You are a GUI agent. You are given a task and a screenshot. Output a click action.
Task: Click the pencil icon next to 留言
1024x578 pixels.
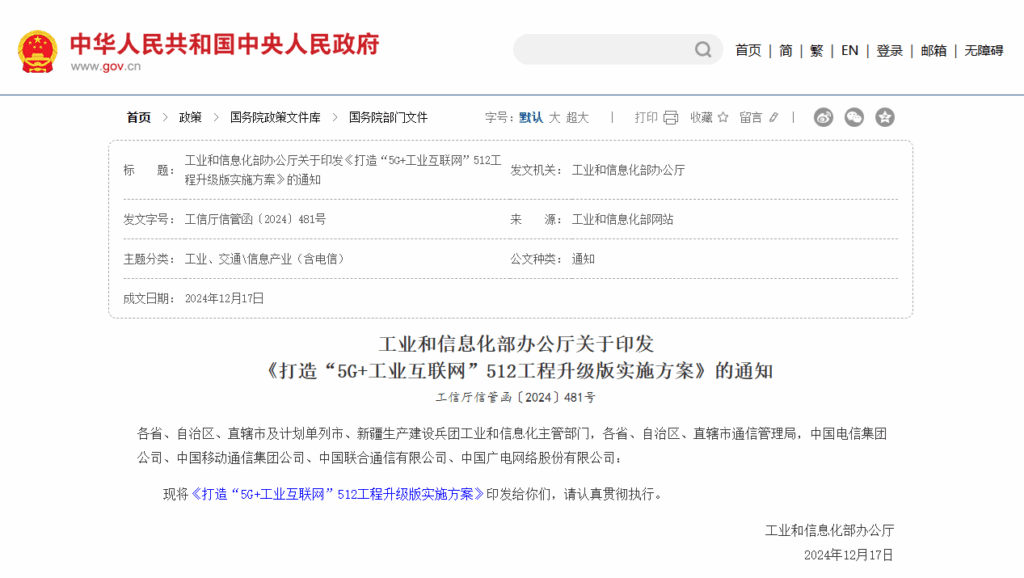tap(773, 118)
